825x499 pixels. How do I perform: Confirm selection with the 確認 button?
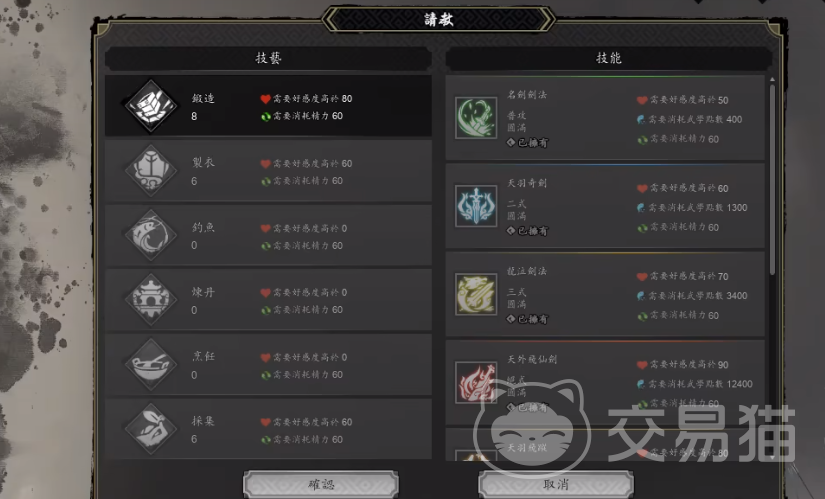(x=320, y=484)
